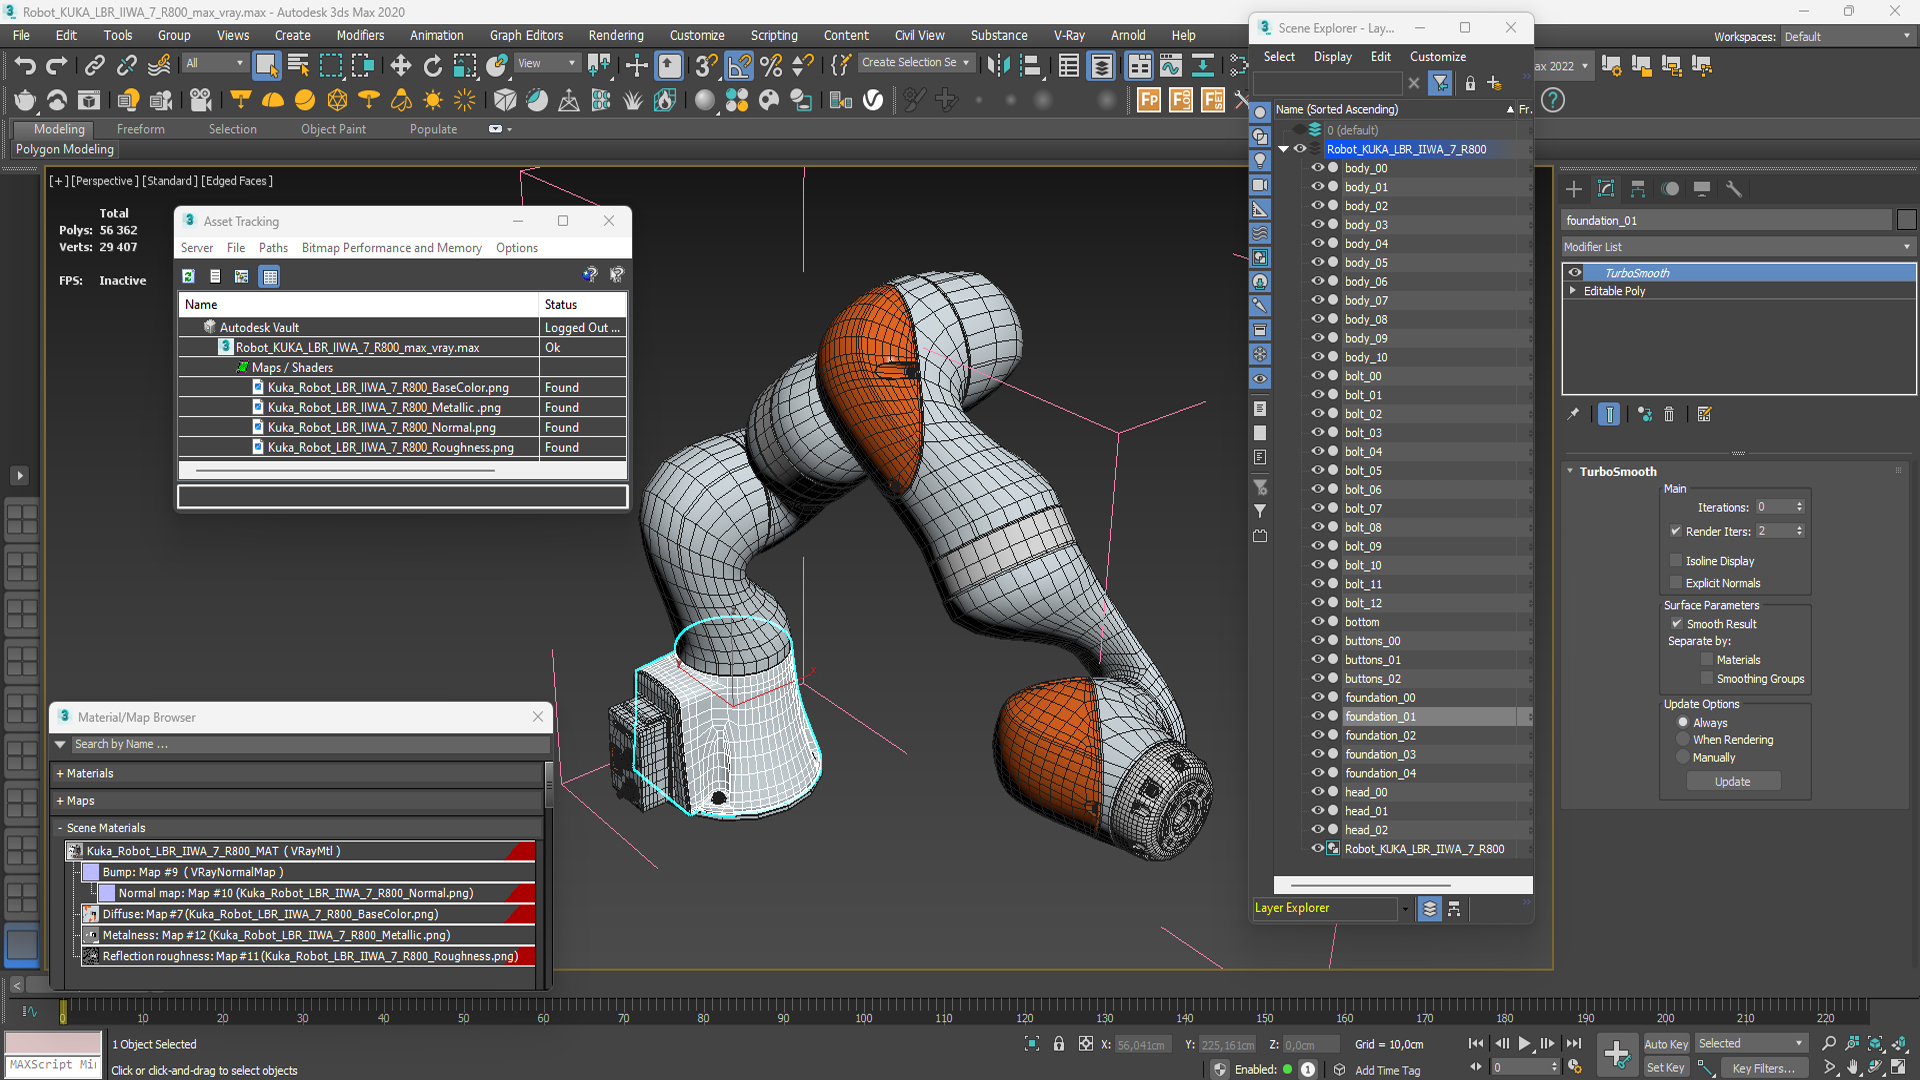Click the Redo arrow icon

point(57,66)
